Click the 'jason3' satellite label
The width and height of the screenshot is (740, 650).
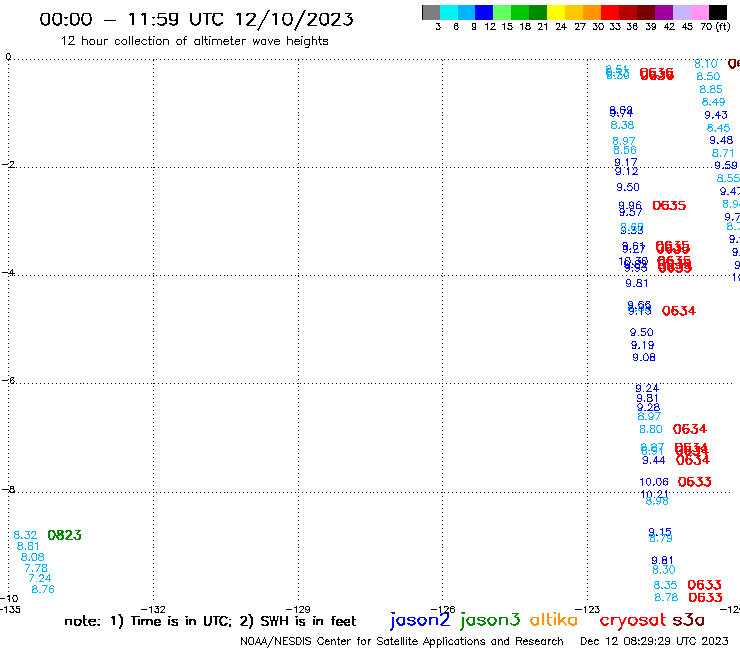click(x=490, y=620)
